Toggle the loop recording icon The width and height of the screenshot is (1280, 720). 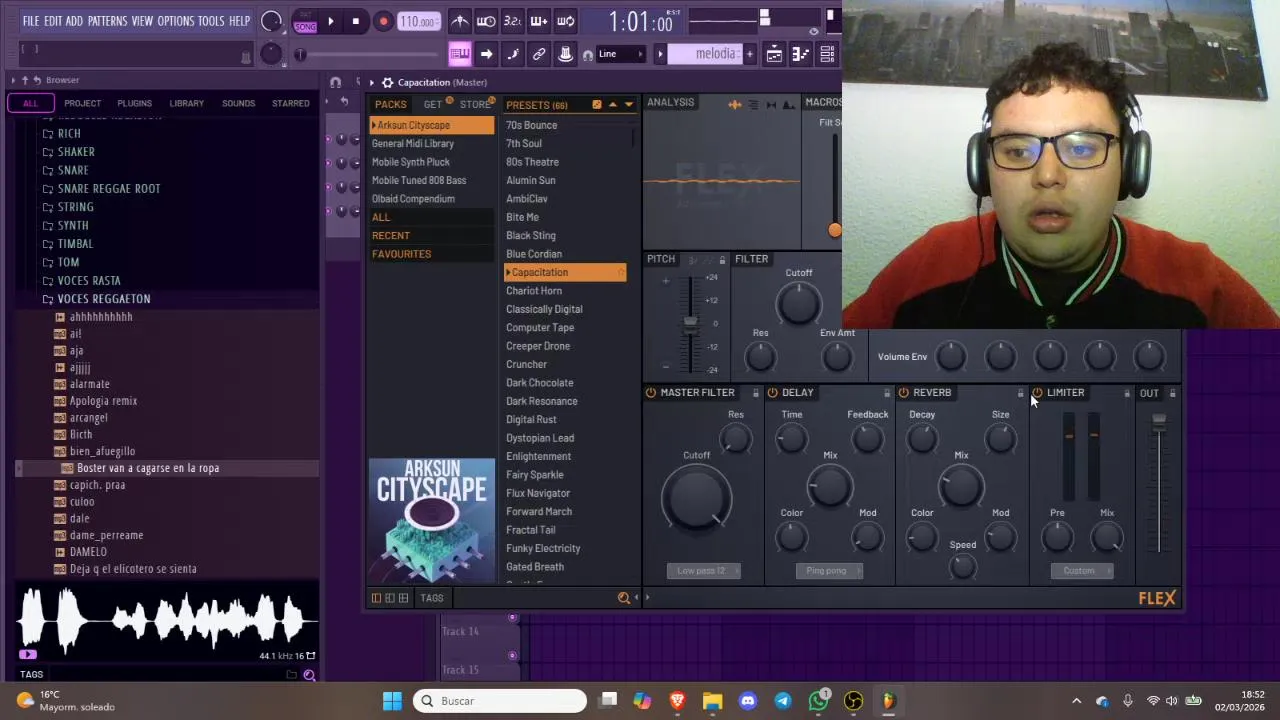[565, 21]
